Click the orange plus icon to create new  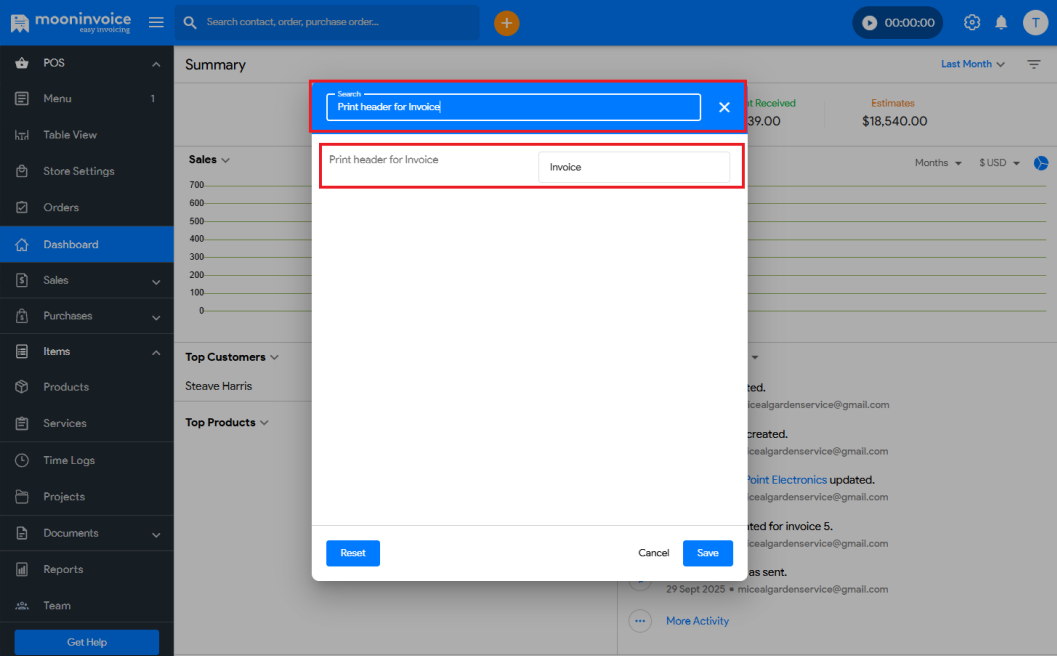click(506, 22)
